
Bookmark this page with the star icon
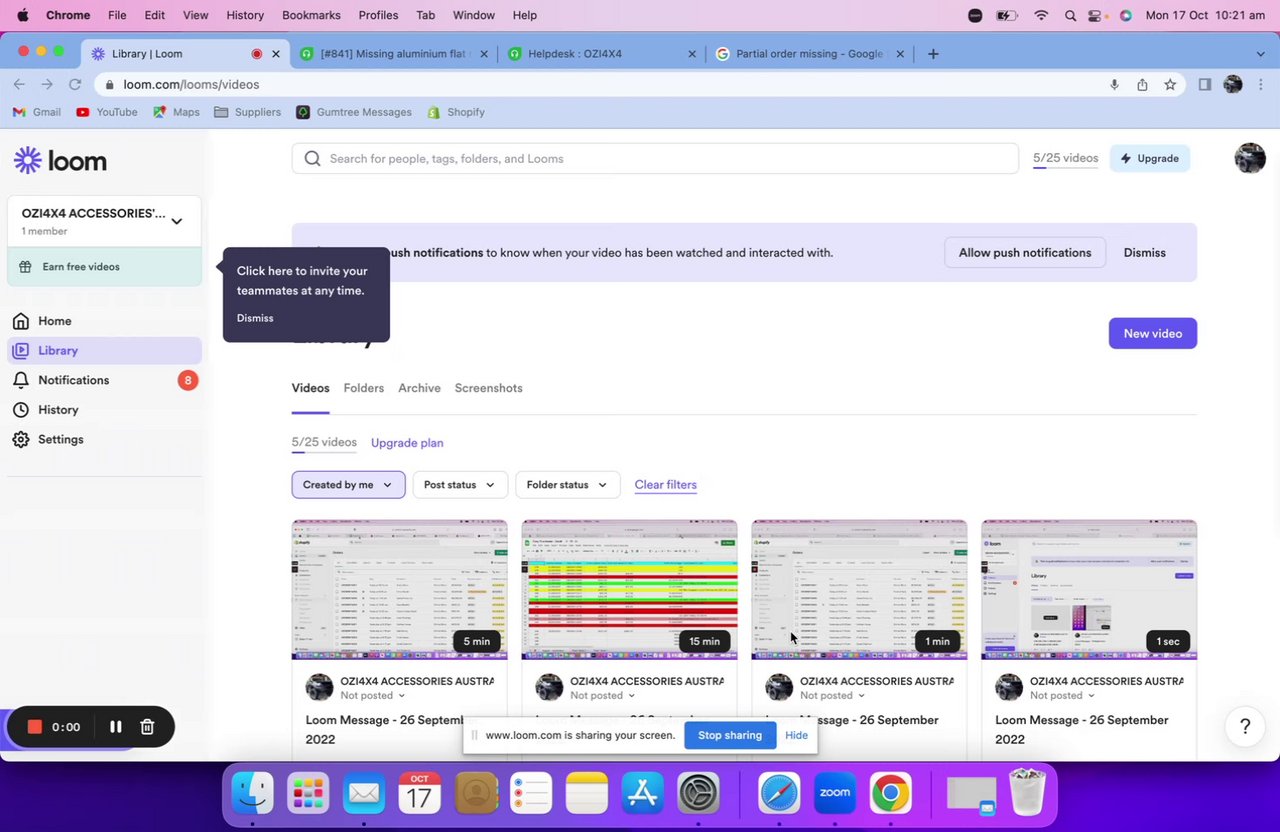point(1170,85)
